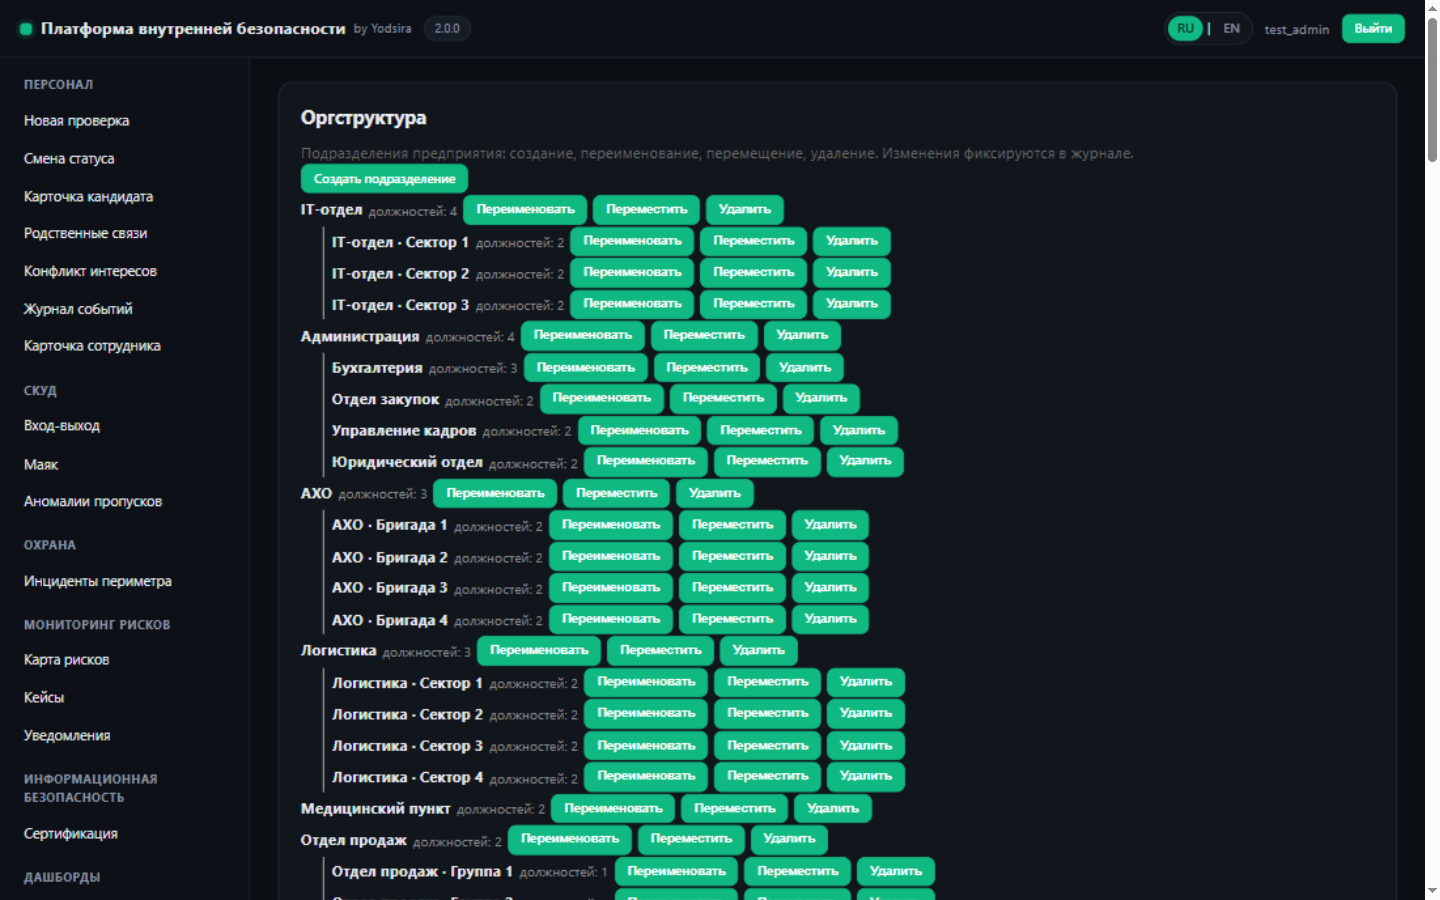The width and height of the screenshot is (1440, 900).
Task: Open Уведомления page
Action: pos(67,736)
